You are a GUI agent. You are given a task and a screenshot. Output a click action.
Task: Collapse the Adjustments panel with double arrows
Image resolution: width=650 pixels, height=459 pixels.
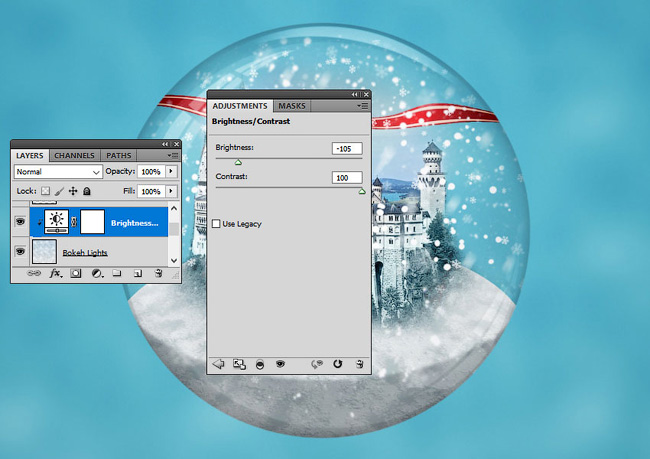354,95
